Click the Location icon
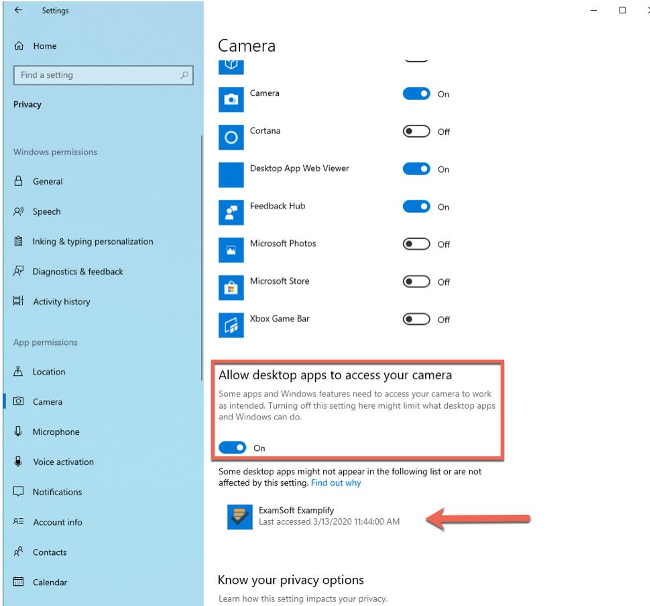The height and width of the screenshot is (606, 650). [x=18, y=371]
